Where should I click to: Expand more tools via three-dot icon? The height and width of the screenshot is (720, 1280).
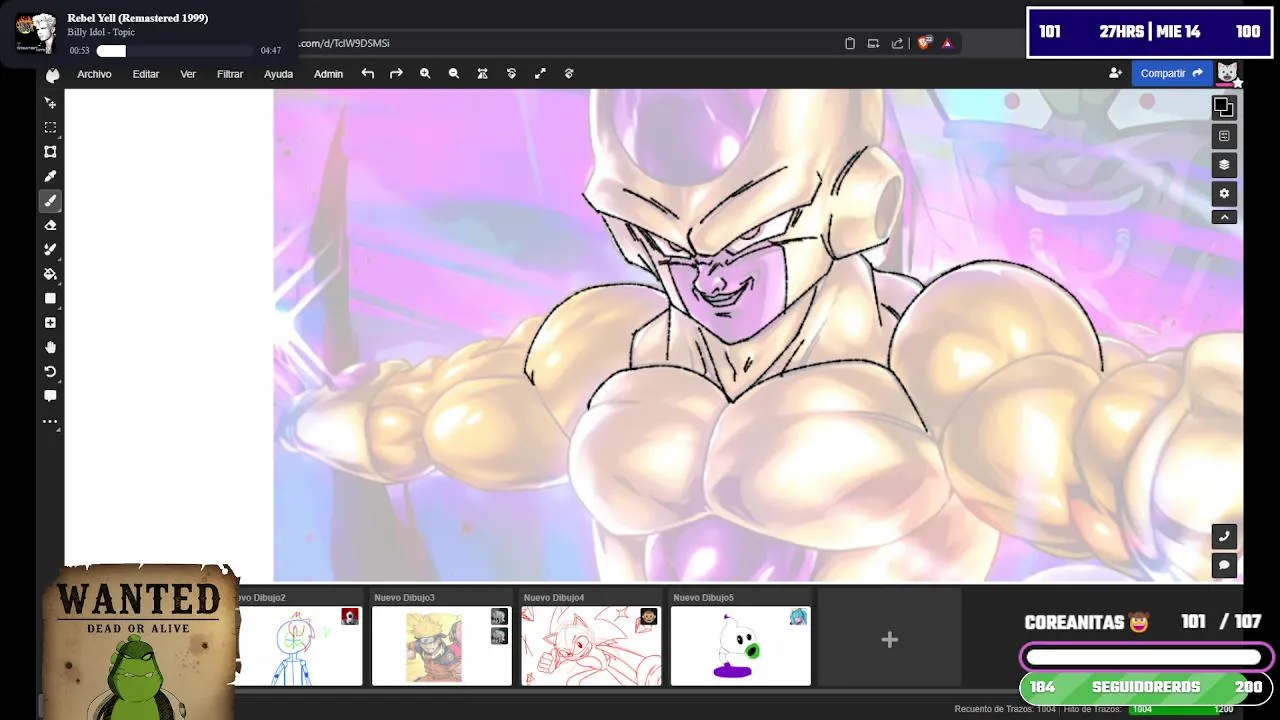(x=50, y=422)
